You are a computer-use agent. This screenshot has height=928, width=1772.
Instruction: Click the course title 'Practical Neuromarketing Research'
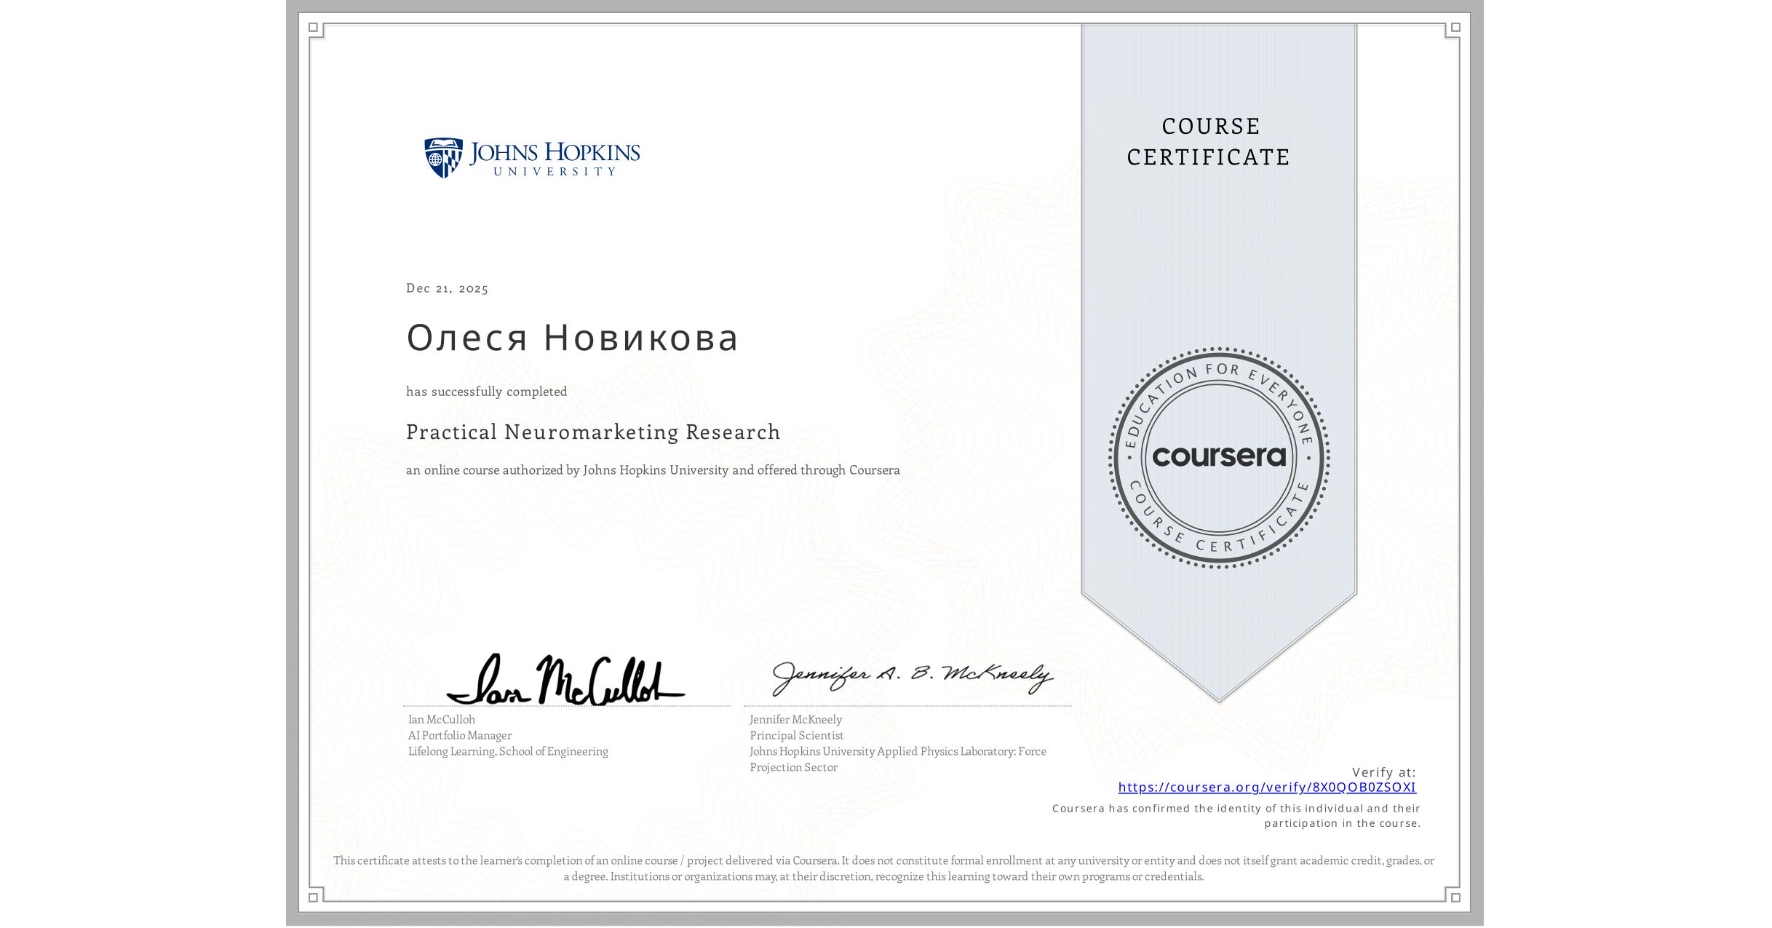click(x=593, y=432)
